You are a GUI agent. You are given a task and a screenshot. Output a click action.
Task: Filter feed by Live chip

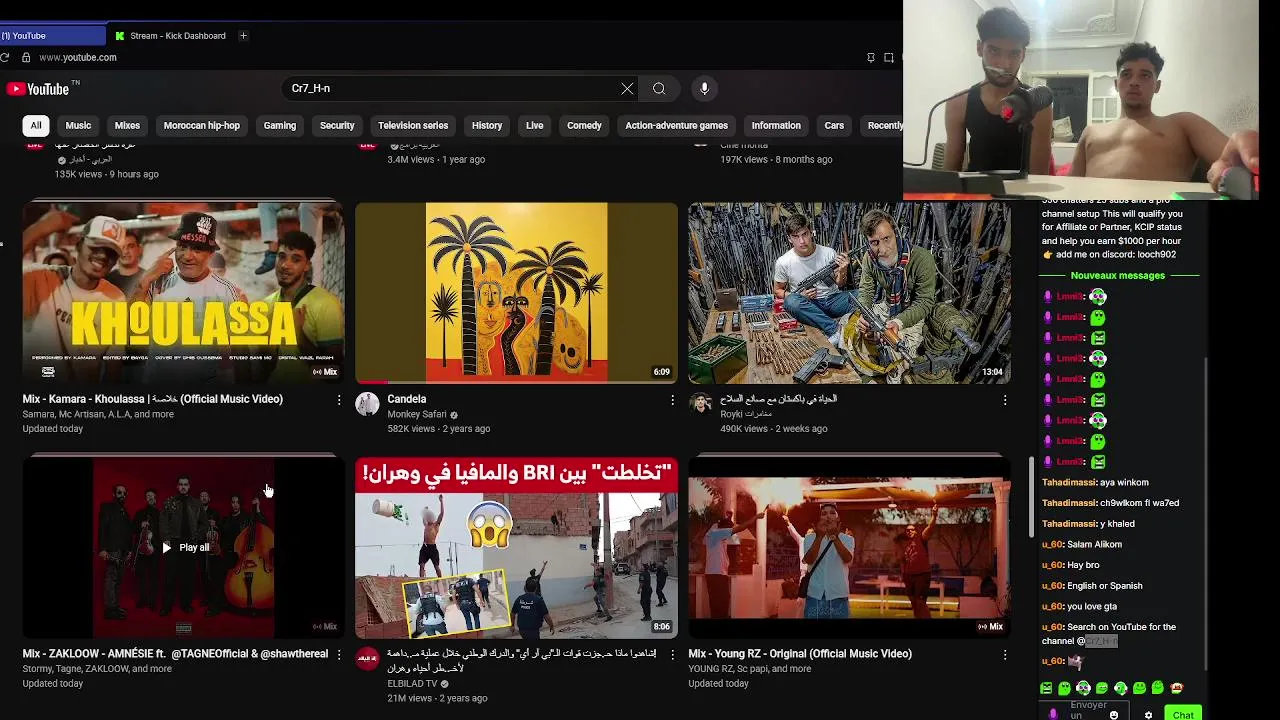(535, 126)
